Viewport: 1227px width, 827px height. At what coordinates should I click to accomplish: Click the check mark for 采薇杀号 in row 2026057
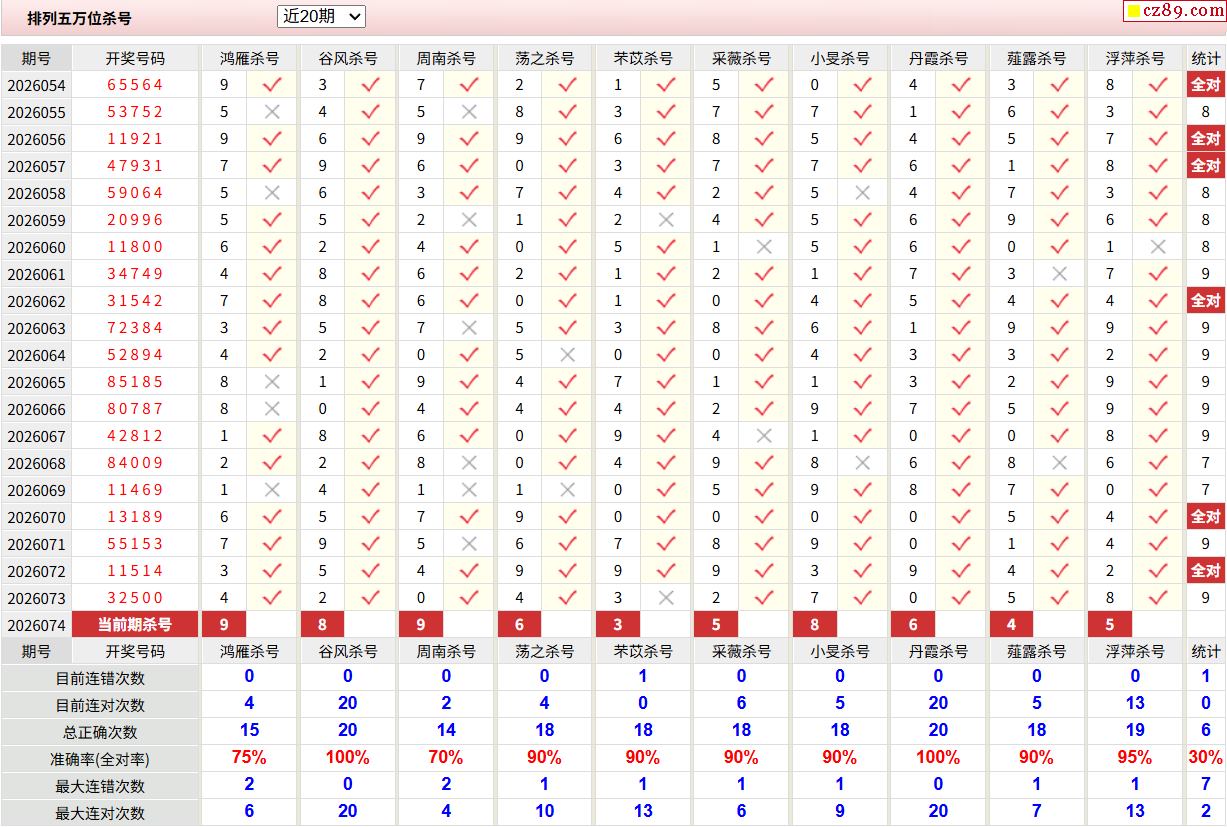[x=765, y=166]
